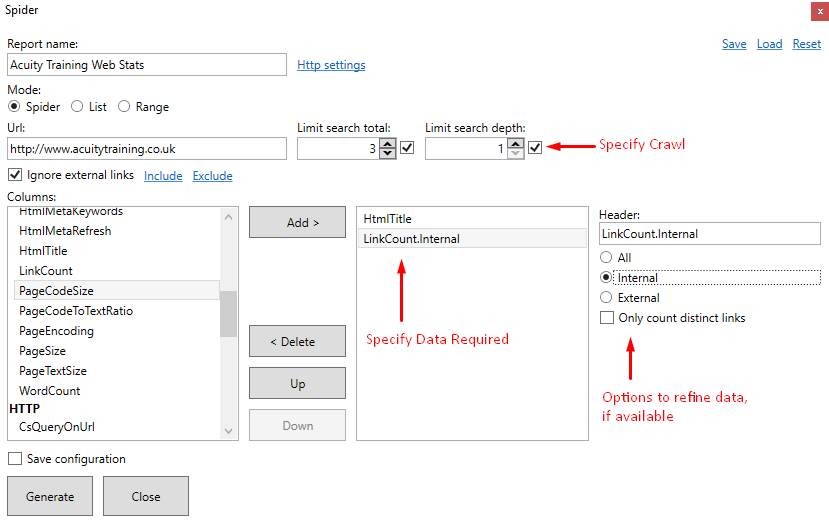829x524 pixels.
Task: Select LinkCount.Internal in chosen columns list
Action: (472, 238)
